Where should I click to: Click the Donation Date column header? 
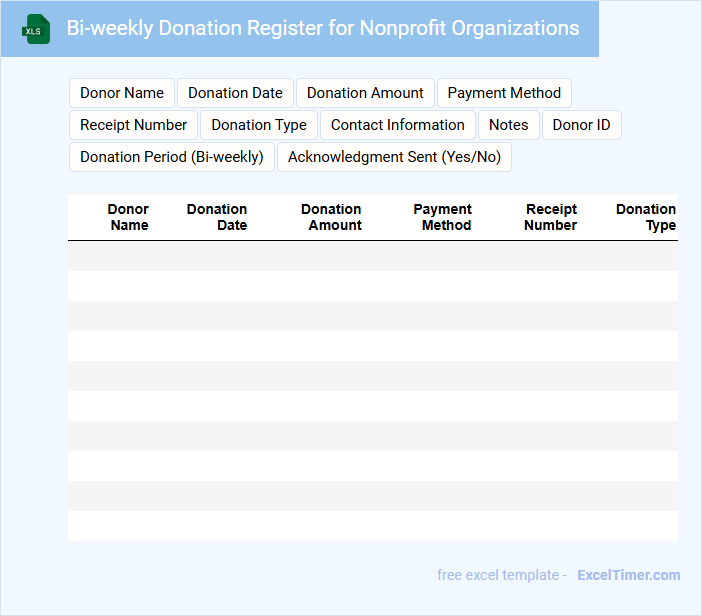tap(217, 217)
